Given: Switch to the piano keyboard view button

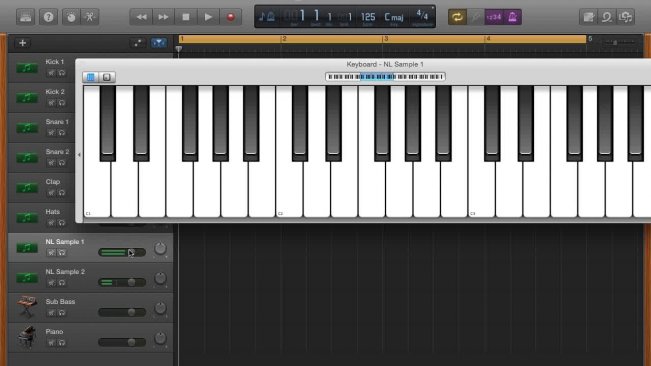Looking at the screenshot, I should click(91, 77).
